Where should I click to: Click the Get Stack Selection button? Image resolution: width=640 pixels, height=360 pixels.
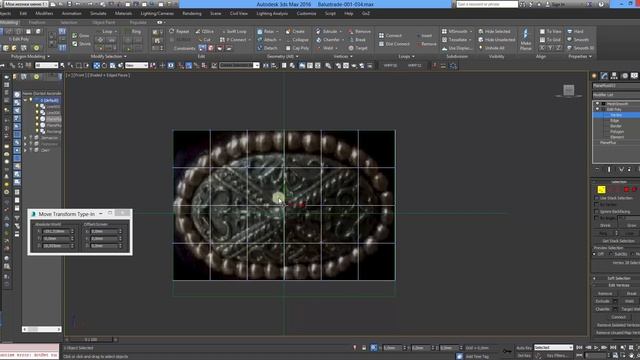point(617,241)
